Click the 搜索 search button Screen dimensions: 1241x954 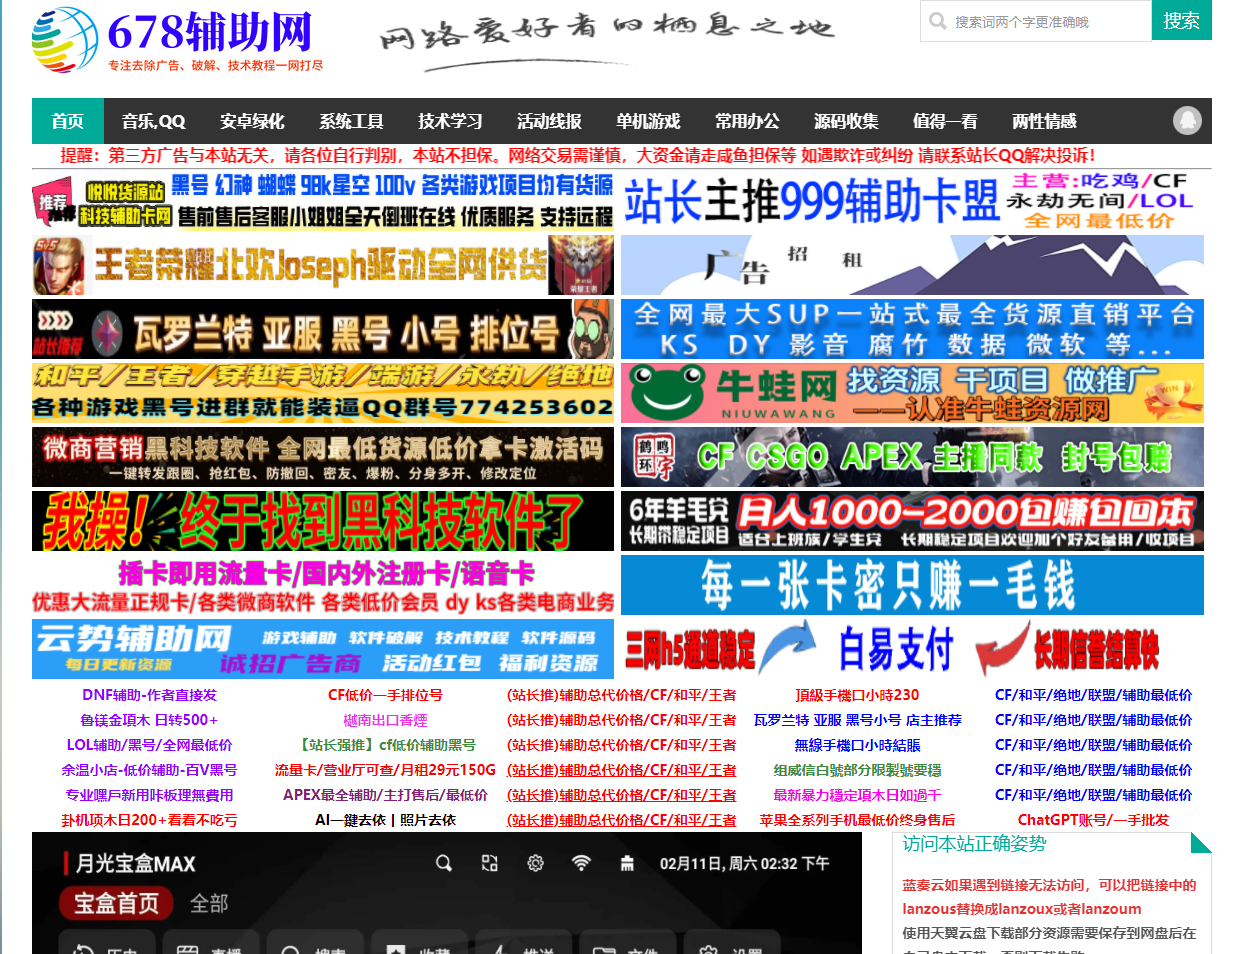[x=1181, y=20]
